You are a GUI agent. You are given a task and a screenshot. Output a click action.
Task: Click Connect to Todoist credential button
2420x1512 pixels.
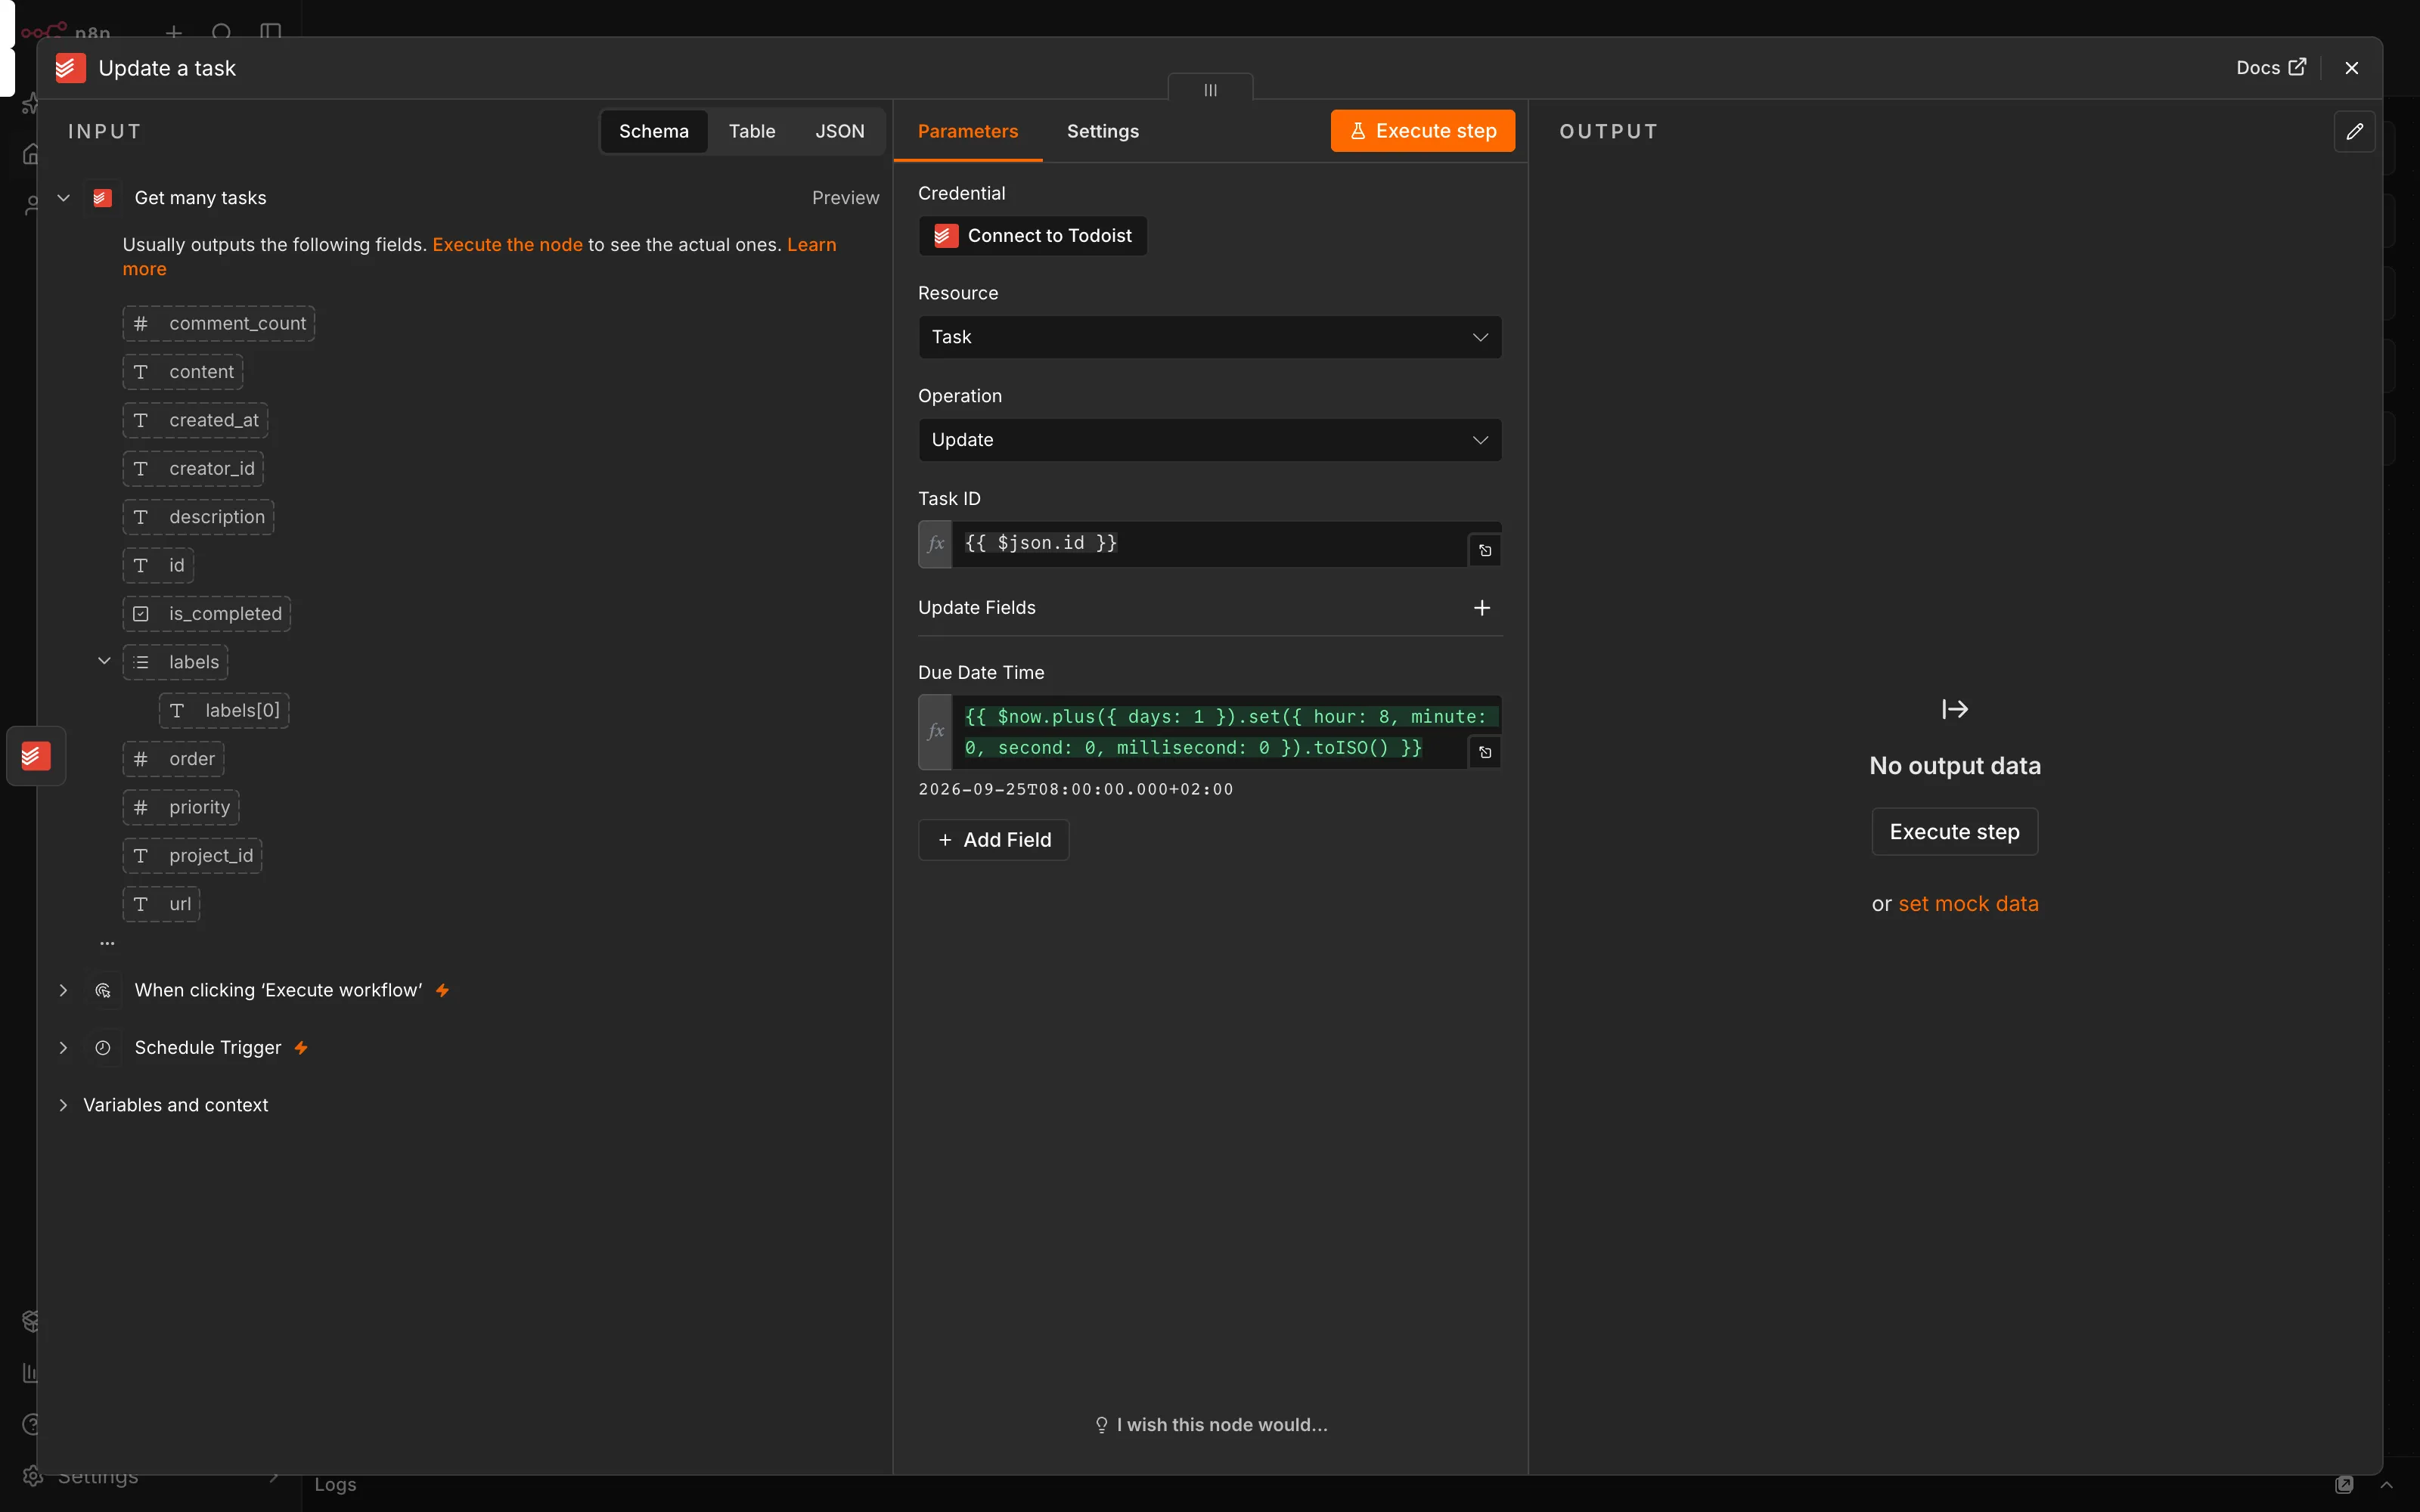(1033, 236)
